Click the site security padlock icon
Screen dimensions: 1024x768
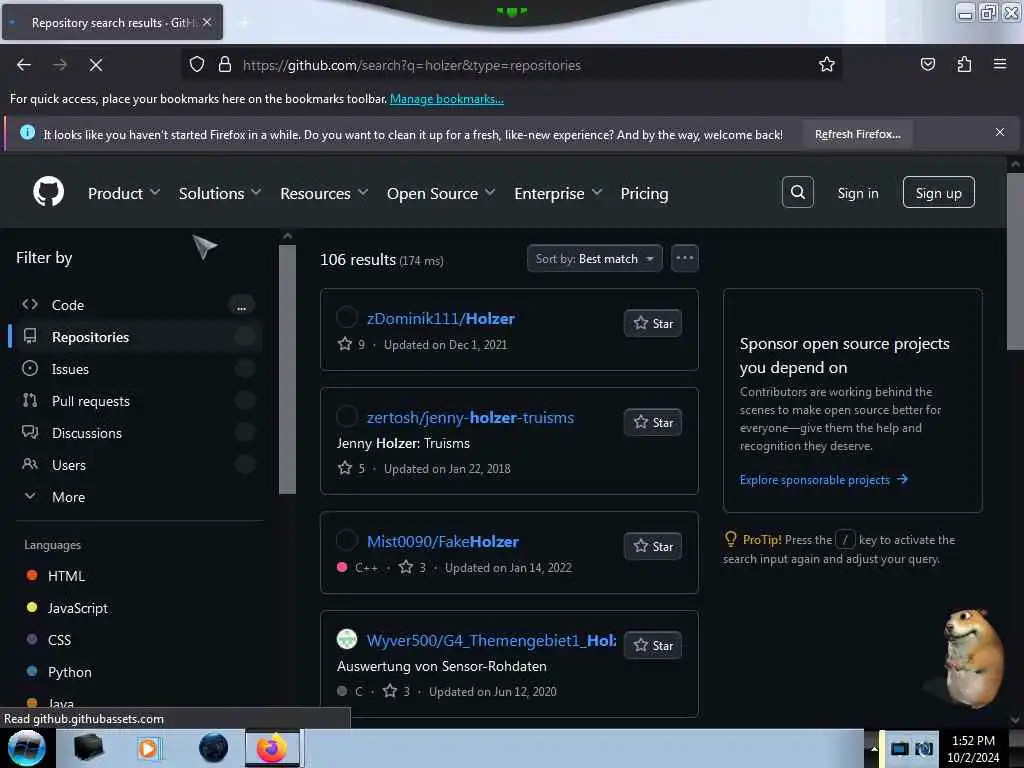click(225, 64)
